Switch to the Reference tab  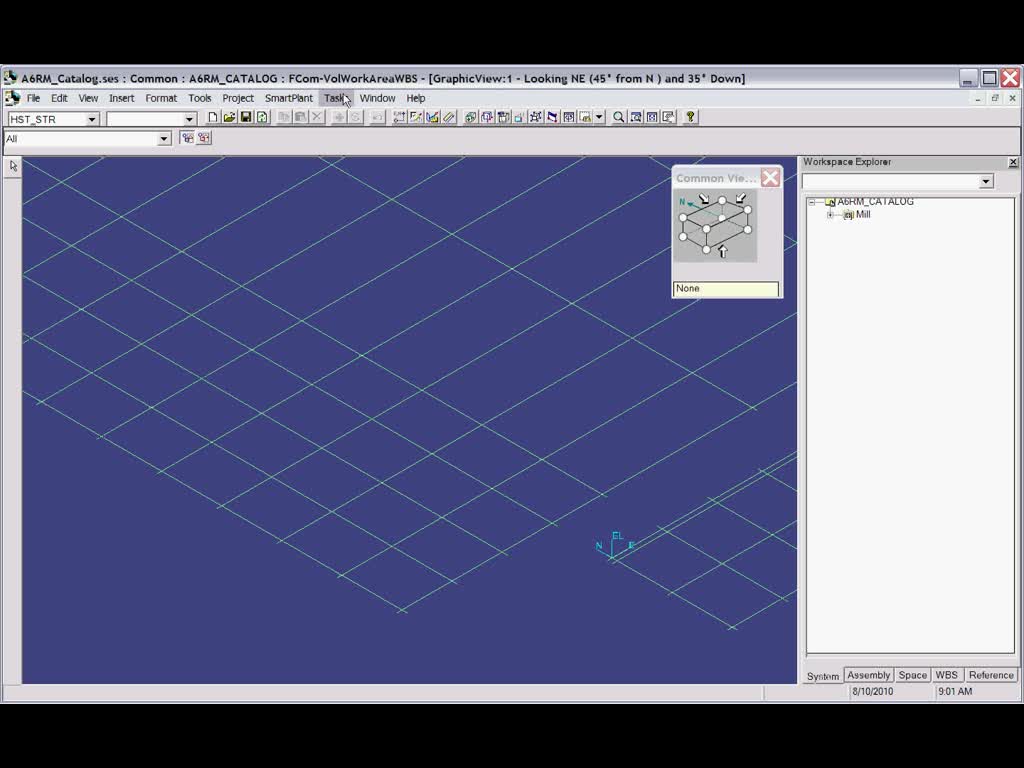(991, 675)
